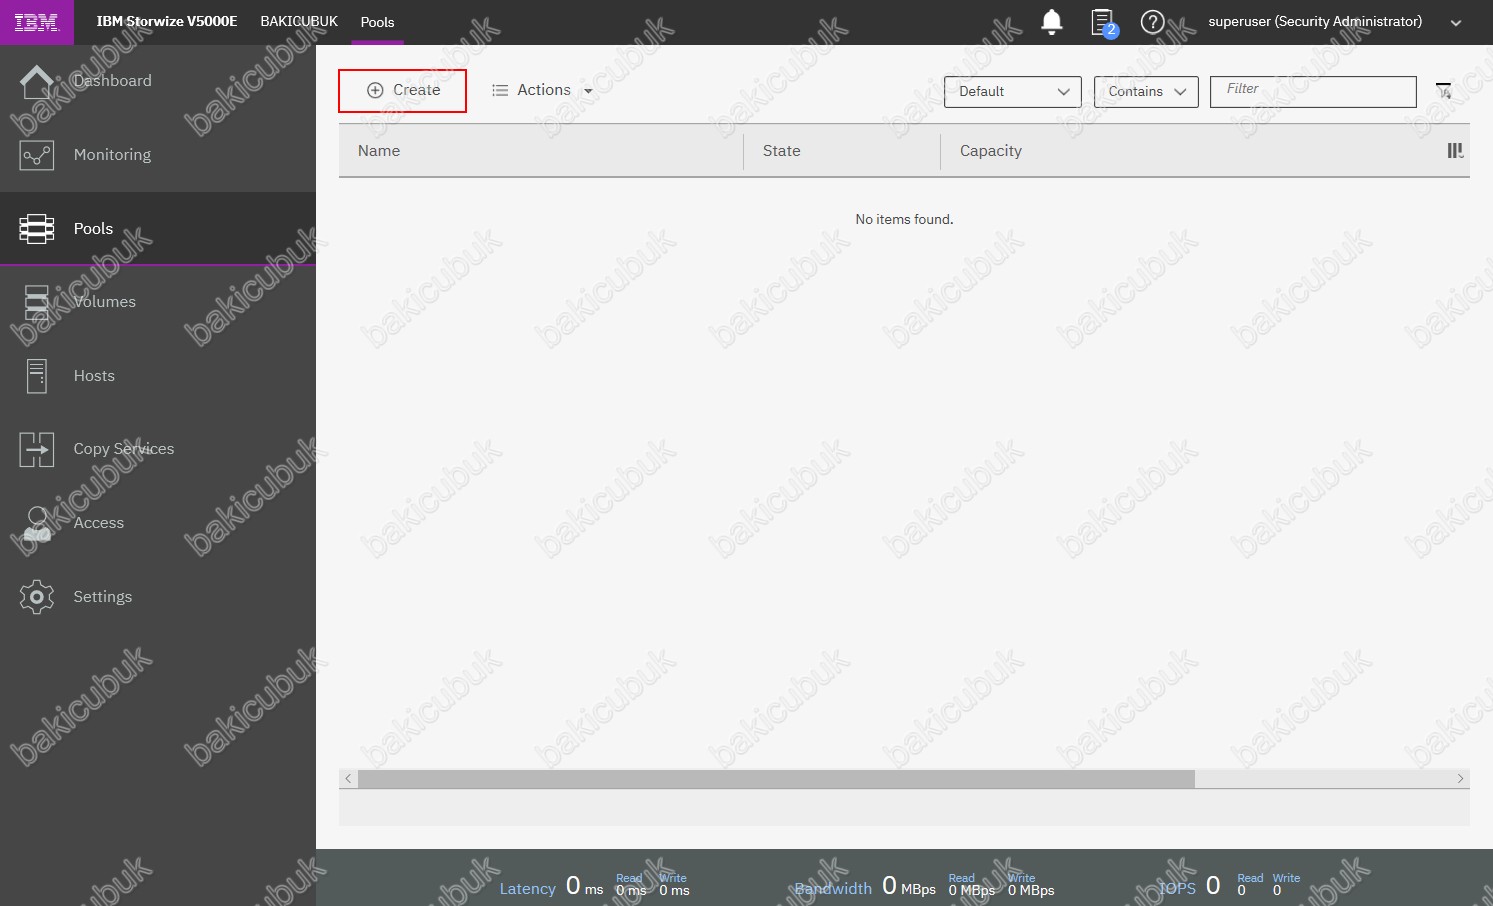Image resolution: width=1493 pixels, height=906 pixels.
Task: Open the help question mark icon
Action: (1153, 22)
